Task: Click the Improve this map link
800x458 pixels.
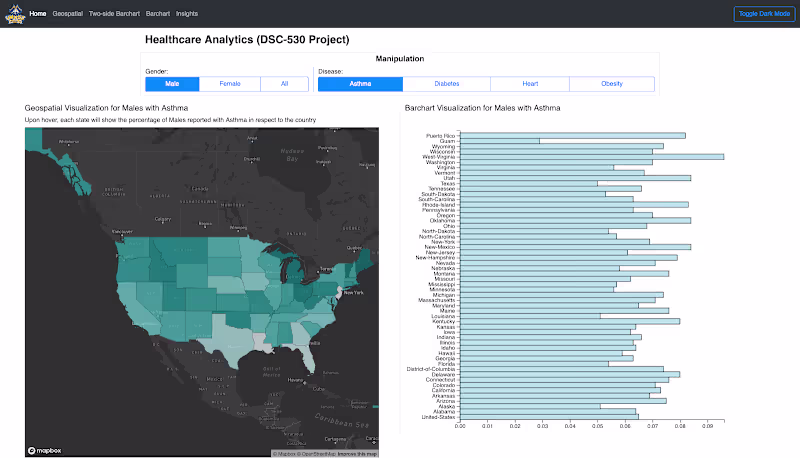Action: pyautogui.click(x=357, y=454)
